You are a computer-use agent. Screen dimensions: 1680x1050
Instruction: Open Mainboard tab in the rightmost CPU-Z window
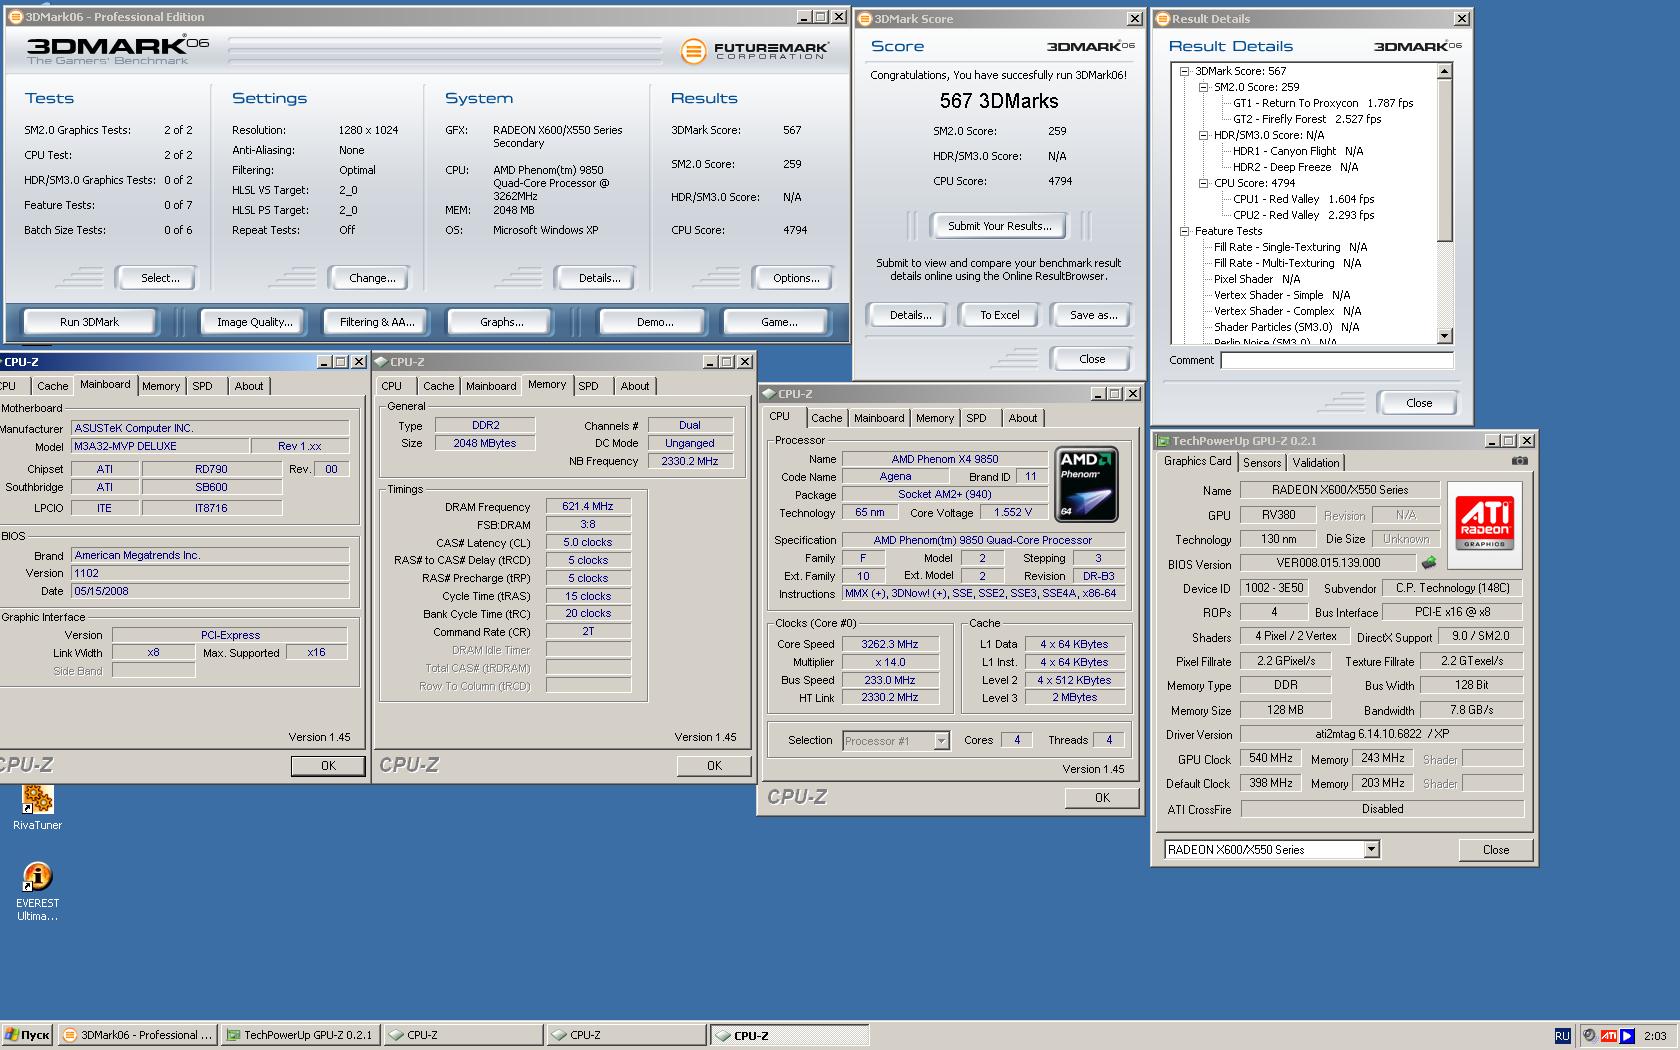tap(879, 419)
